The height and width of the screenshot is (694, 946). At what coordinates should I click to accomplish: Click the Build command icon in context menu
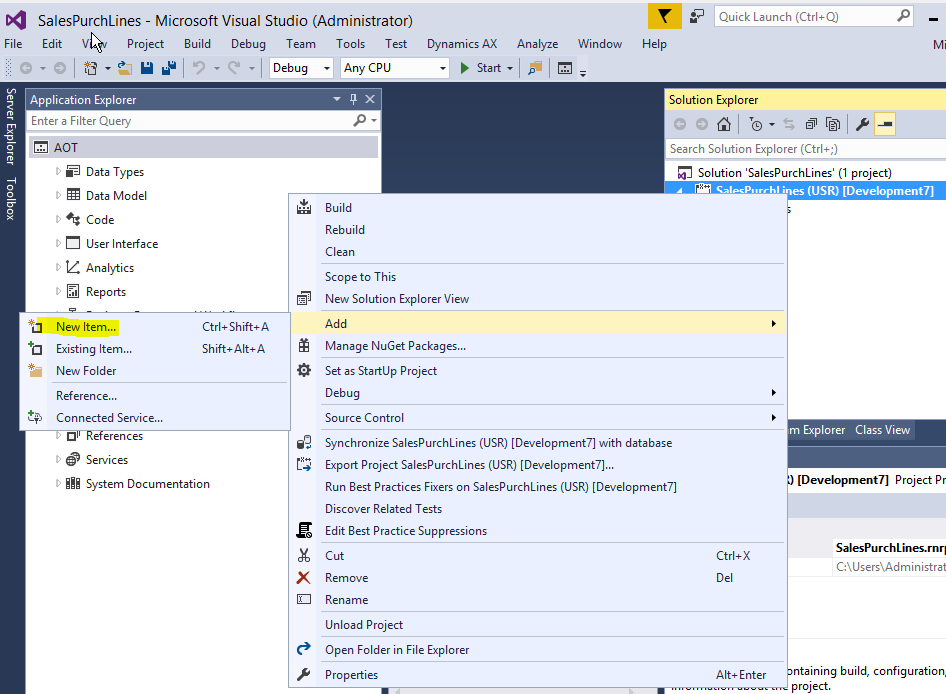[x=304, y=207]
